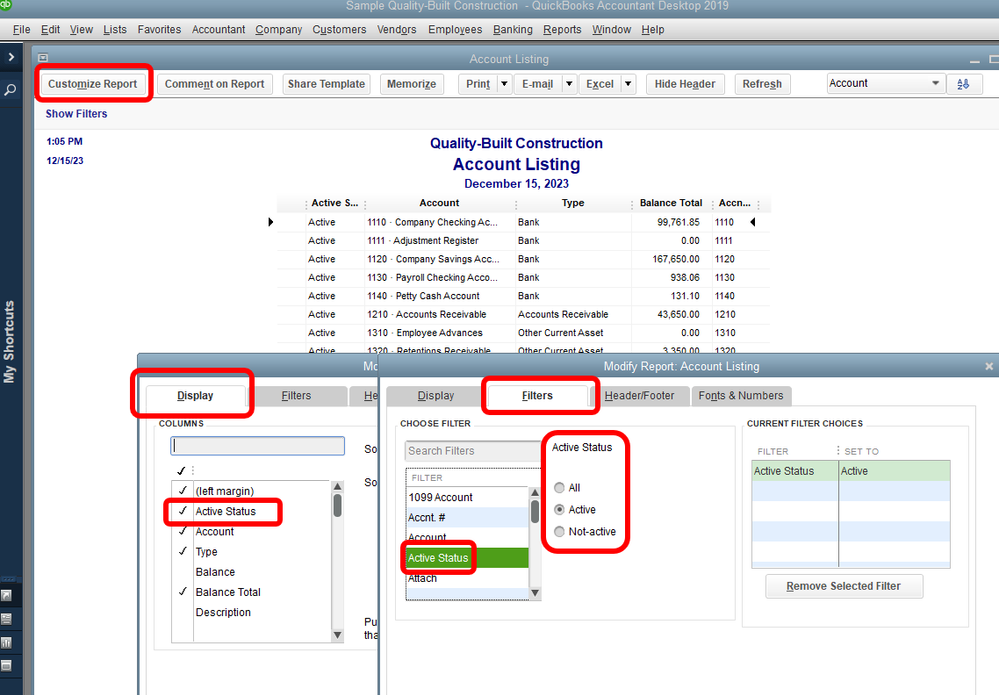Click the Search Filters input field
The width and height of the screenshot is (999, 695).
(473, 451)
